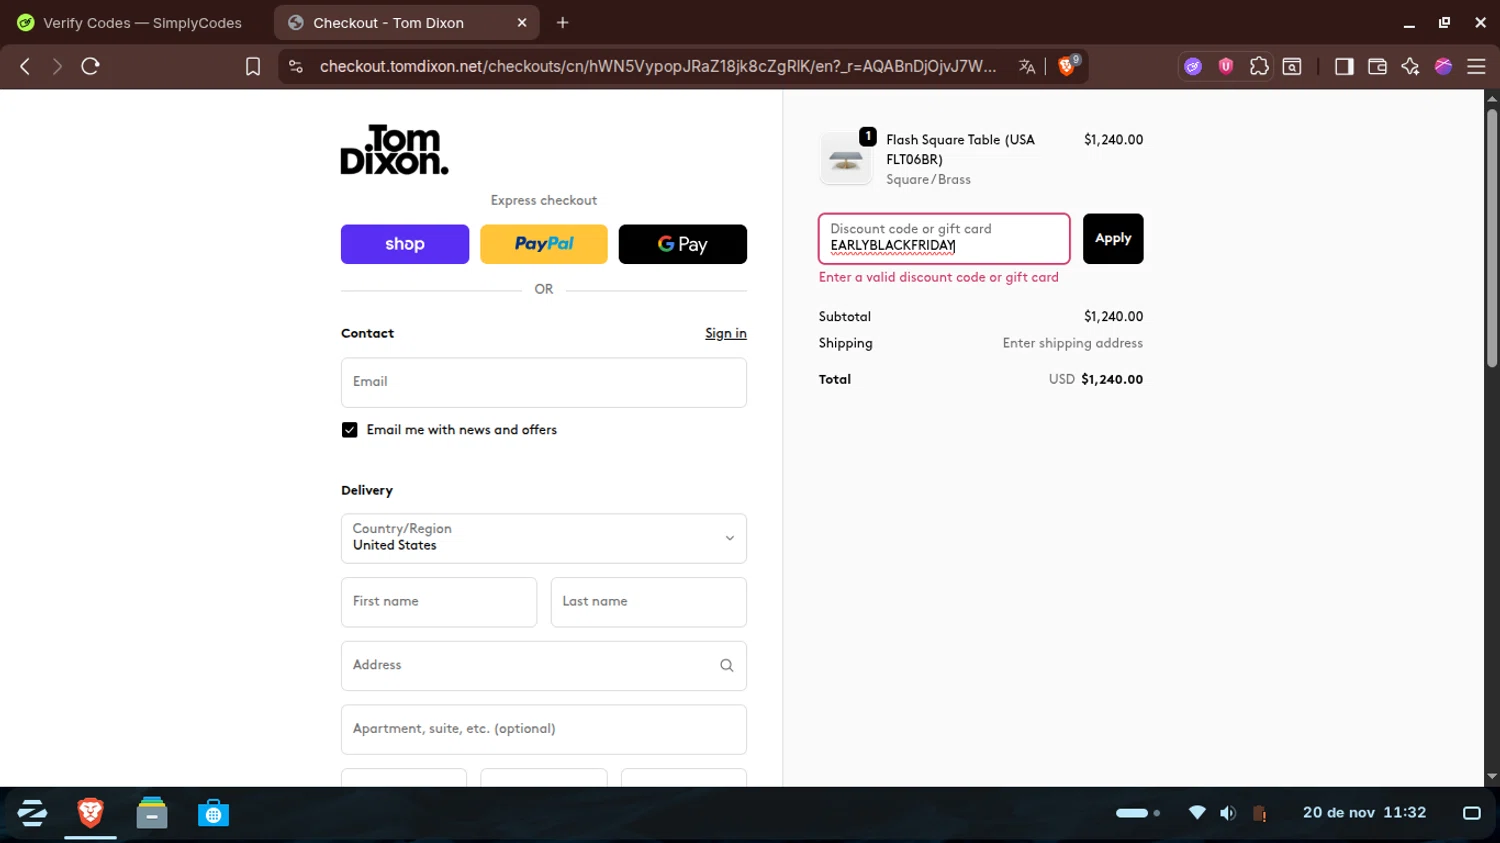Click the show desktop icon in taskbar
Image resolution: width=1500 pixels, height=843 pixels.
1472,813
